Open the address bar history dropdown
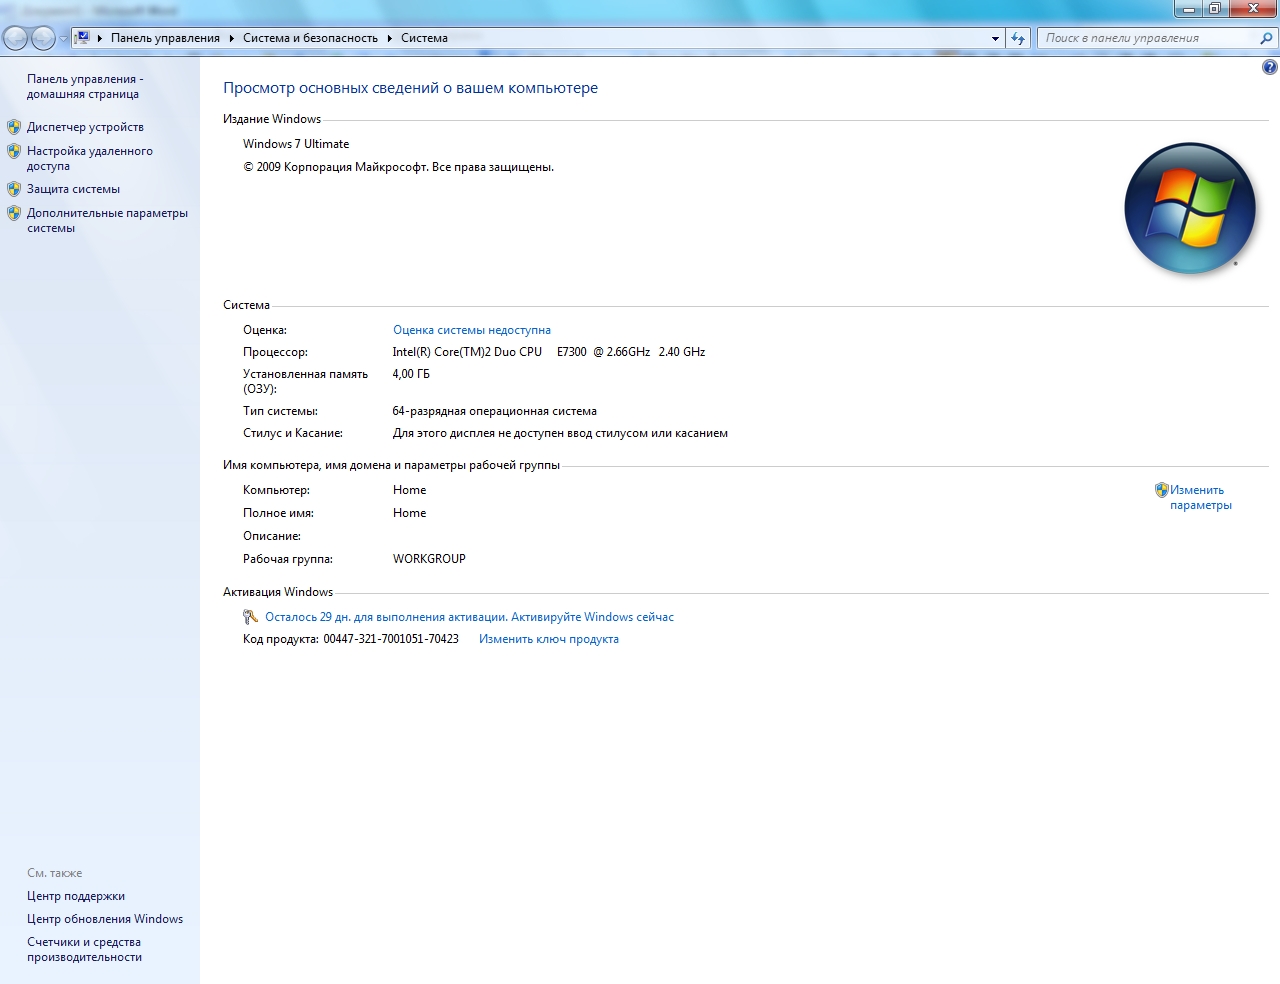 pyautogui.click(x=995, y=38)
